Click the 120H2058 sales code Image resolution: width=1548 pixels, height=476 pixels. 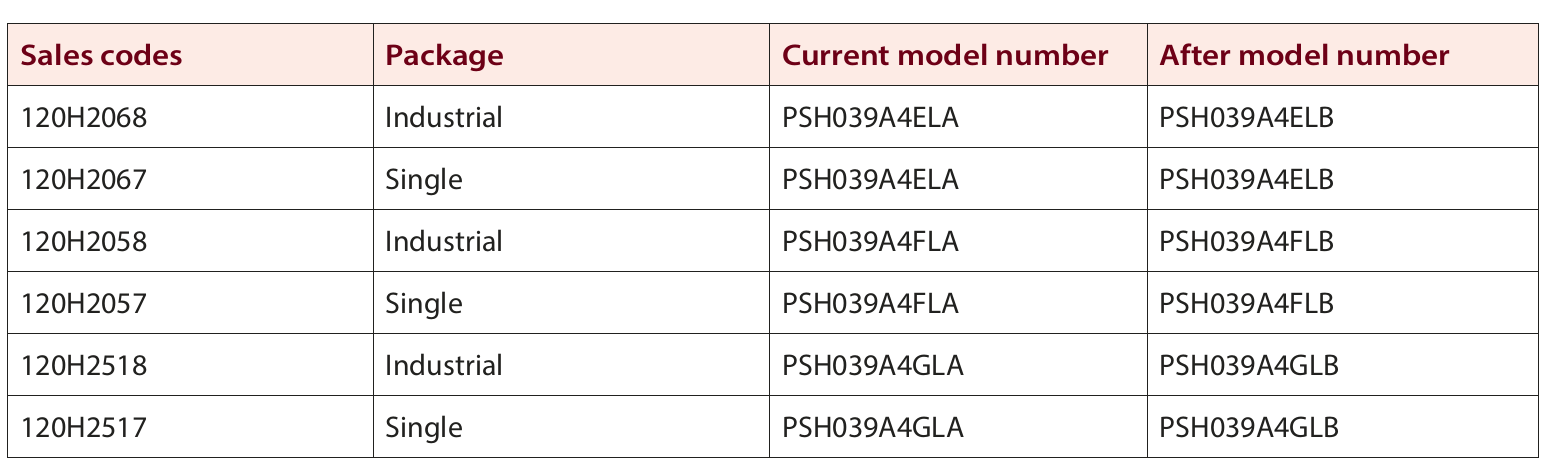(x=83, y=242)
